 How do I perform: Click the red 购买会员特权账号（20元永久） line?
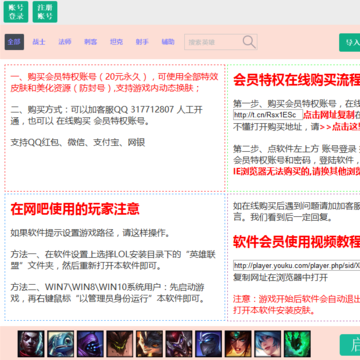(114, 83)
